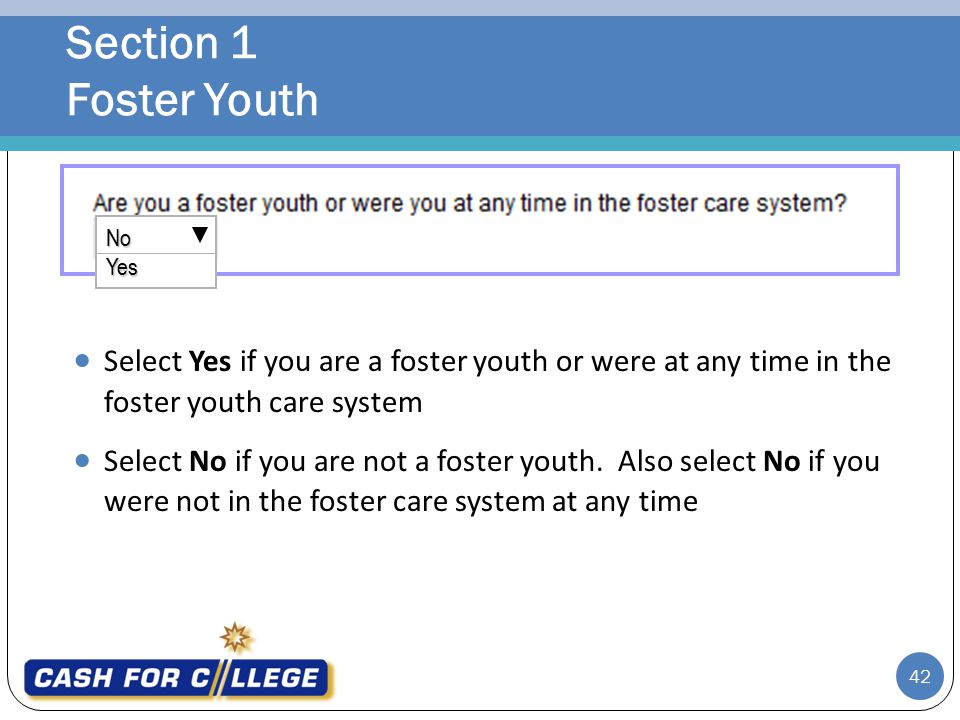Click the bold No after 'Also select'
Viewport: 960px width, 720px height.
782,461
